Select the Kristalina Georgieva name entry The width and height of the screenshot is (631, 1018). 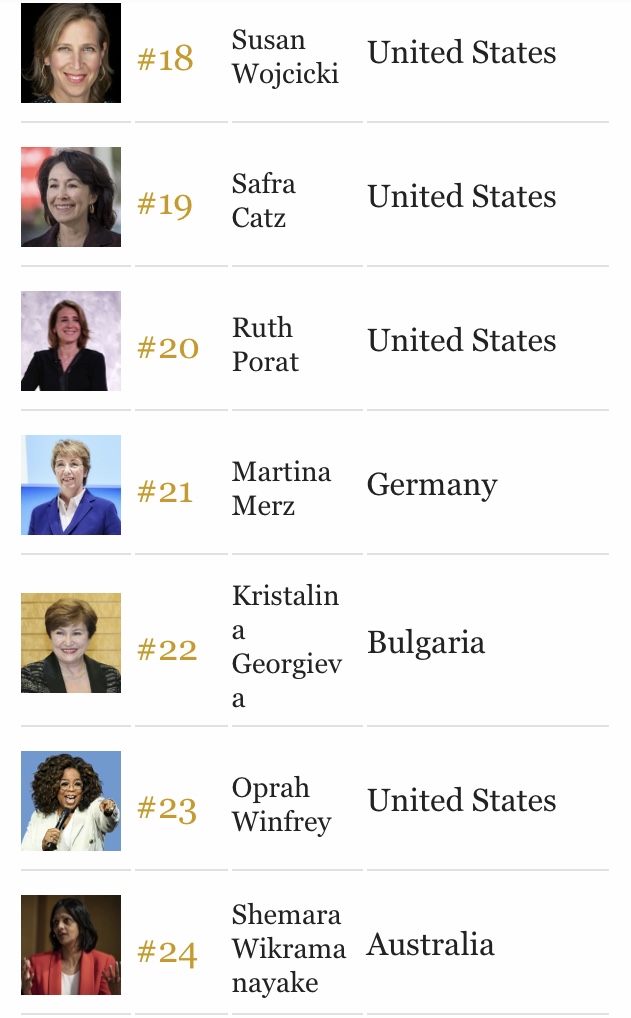[286, 647]
